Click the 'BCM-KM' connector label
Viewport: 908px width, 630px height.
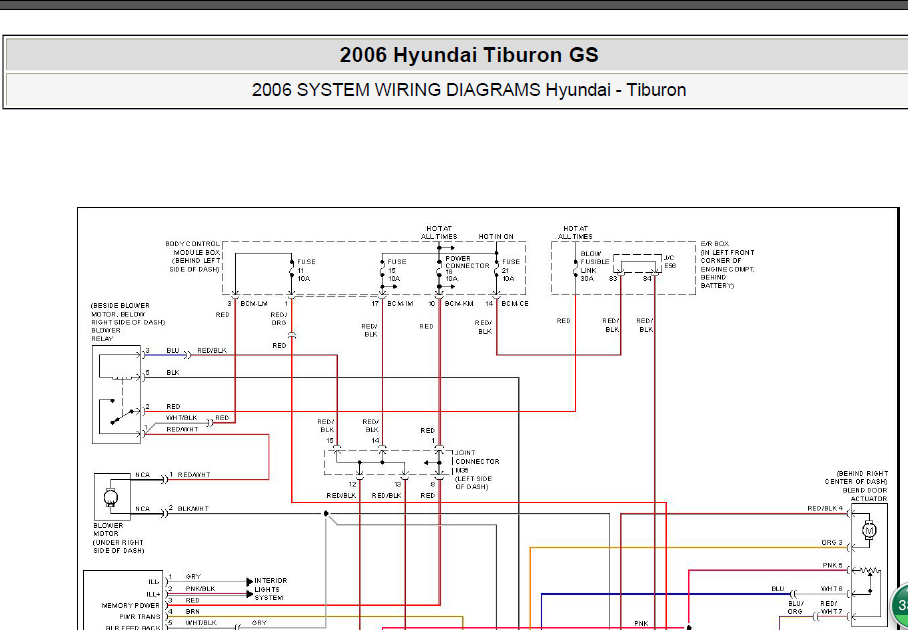[459, 303]
